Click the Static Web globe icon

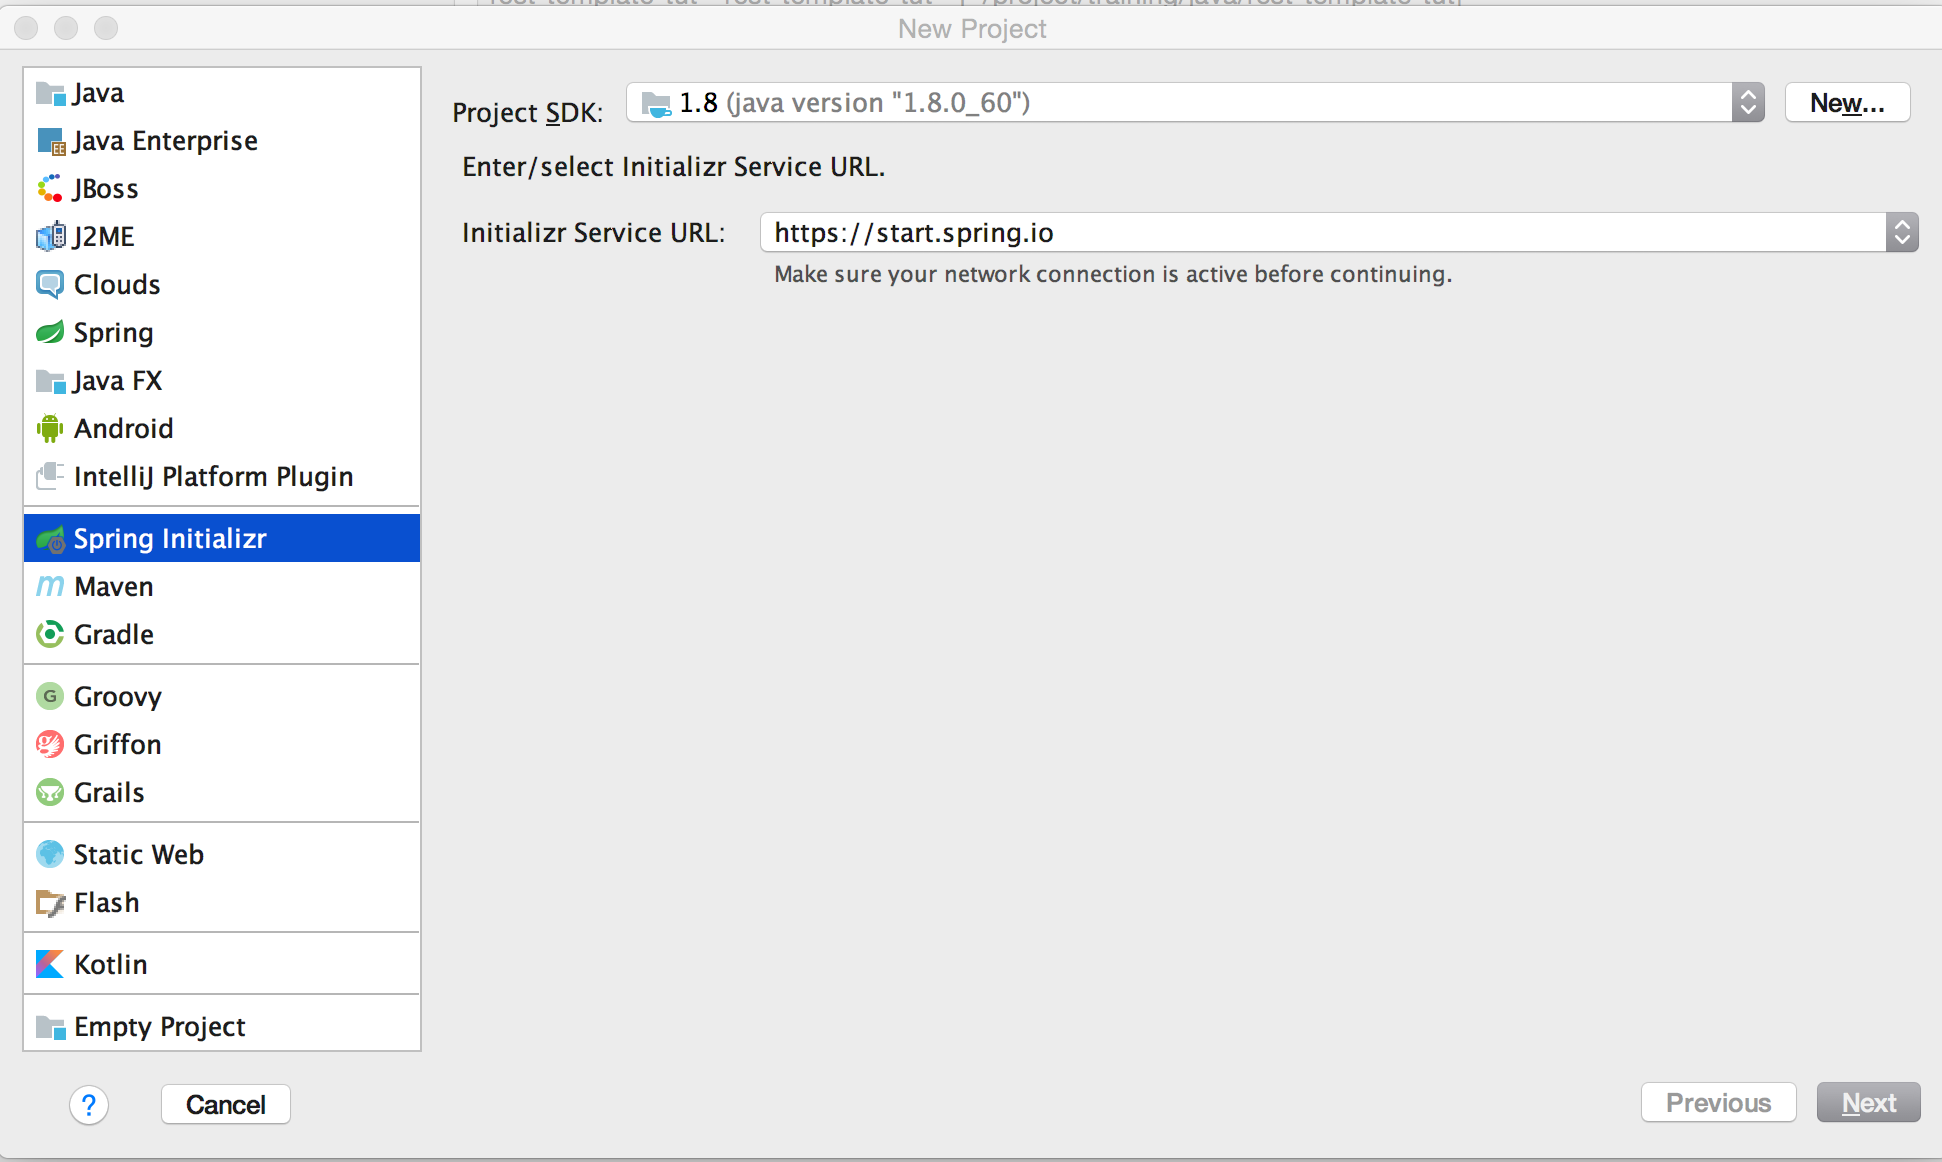(x=50, y=855)
